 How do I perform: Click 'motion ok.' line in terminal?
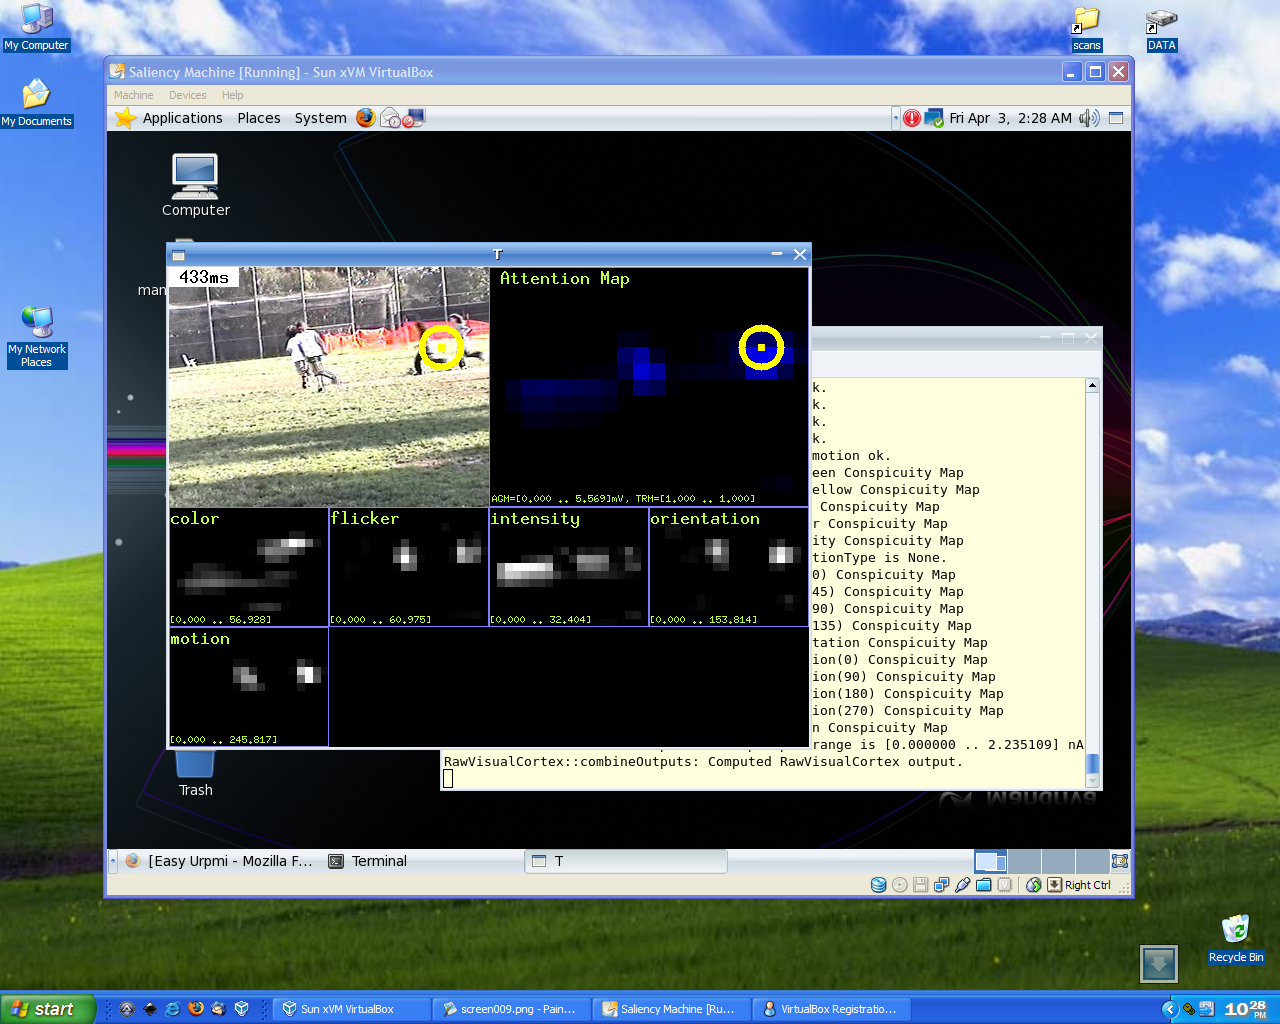point(851,456)
